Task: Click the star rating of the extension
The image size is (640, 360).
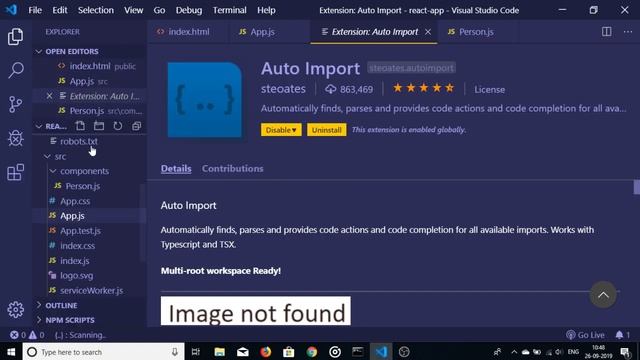Action: (x=424, y=88)
